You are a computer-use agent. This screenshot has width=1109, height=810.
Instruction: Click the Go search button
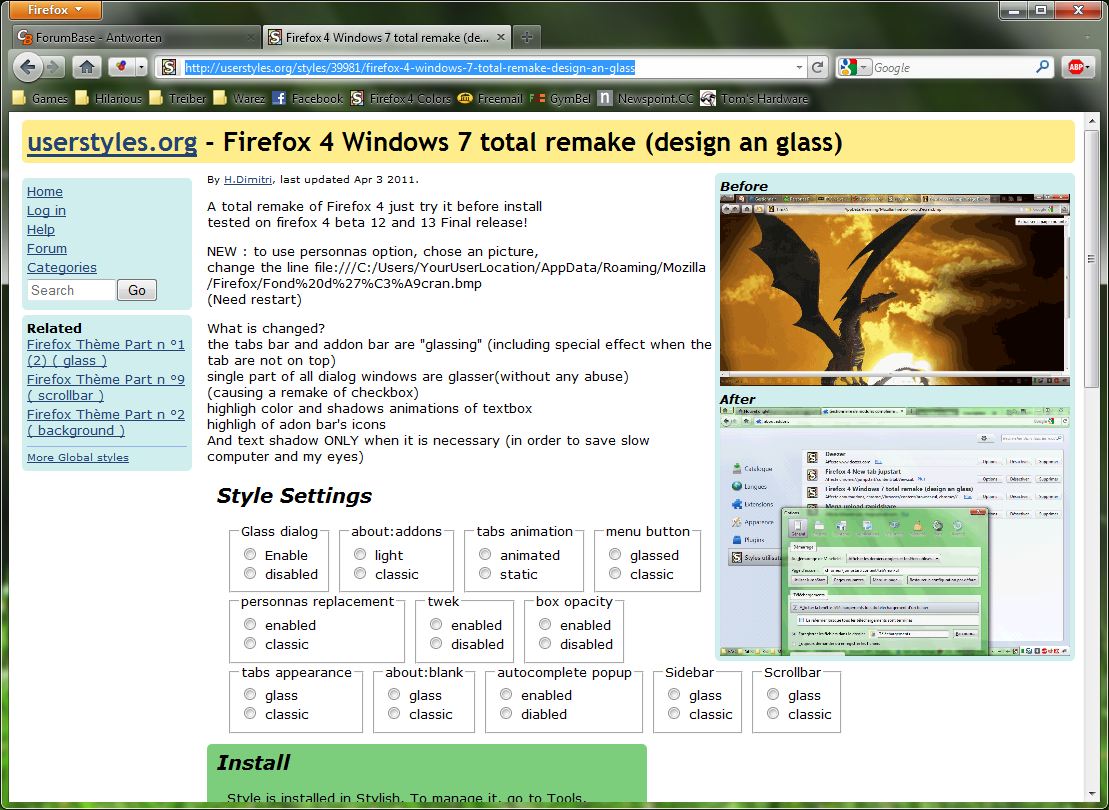pos(137,290)
